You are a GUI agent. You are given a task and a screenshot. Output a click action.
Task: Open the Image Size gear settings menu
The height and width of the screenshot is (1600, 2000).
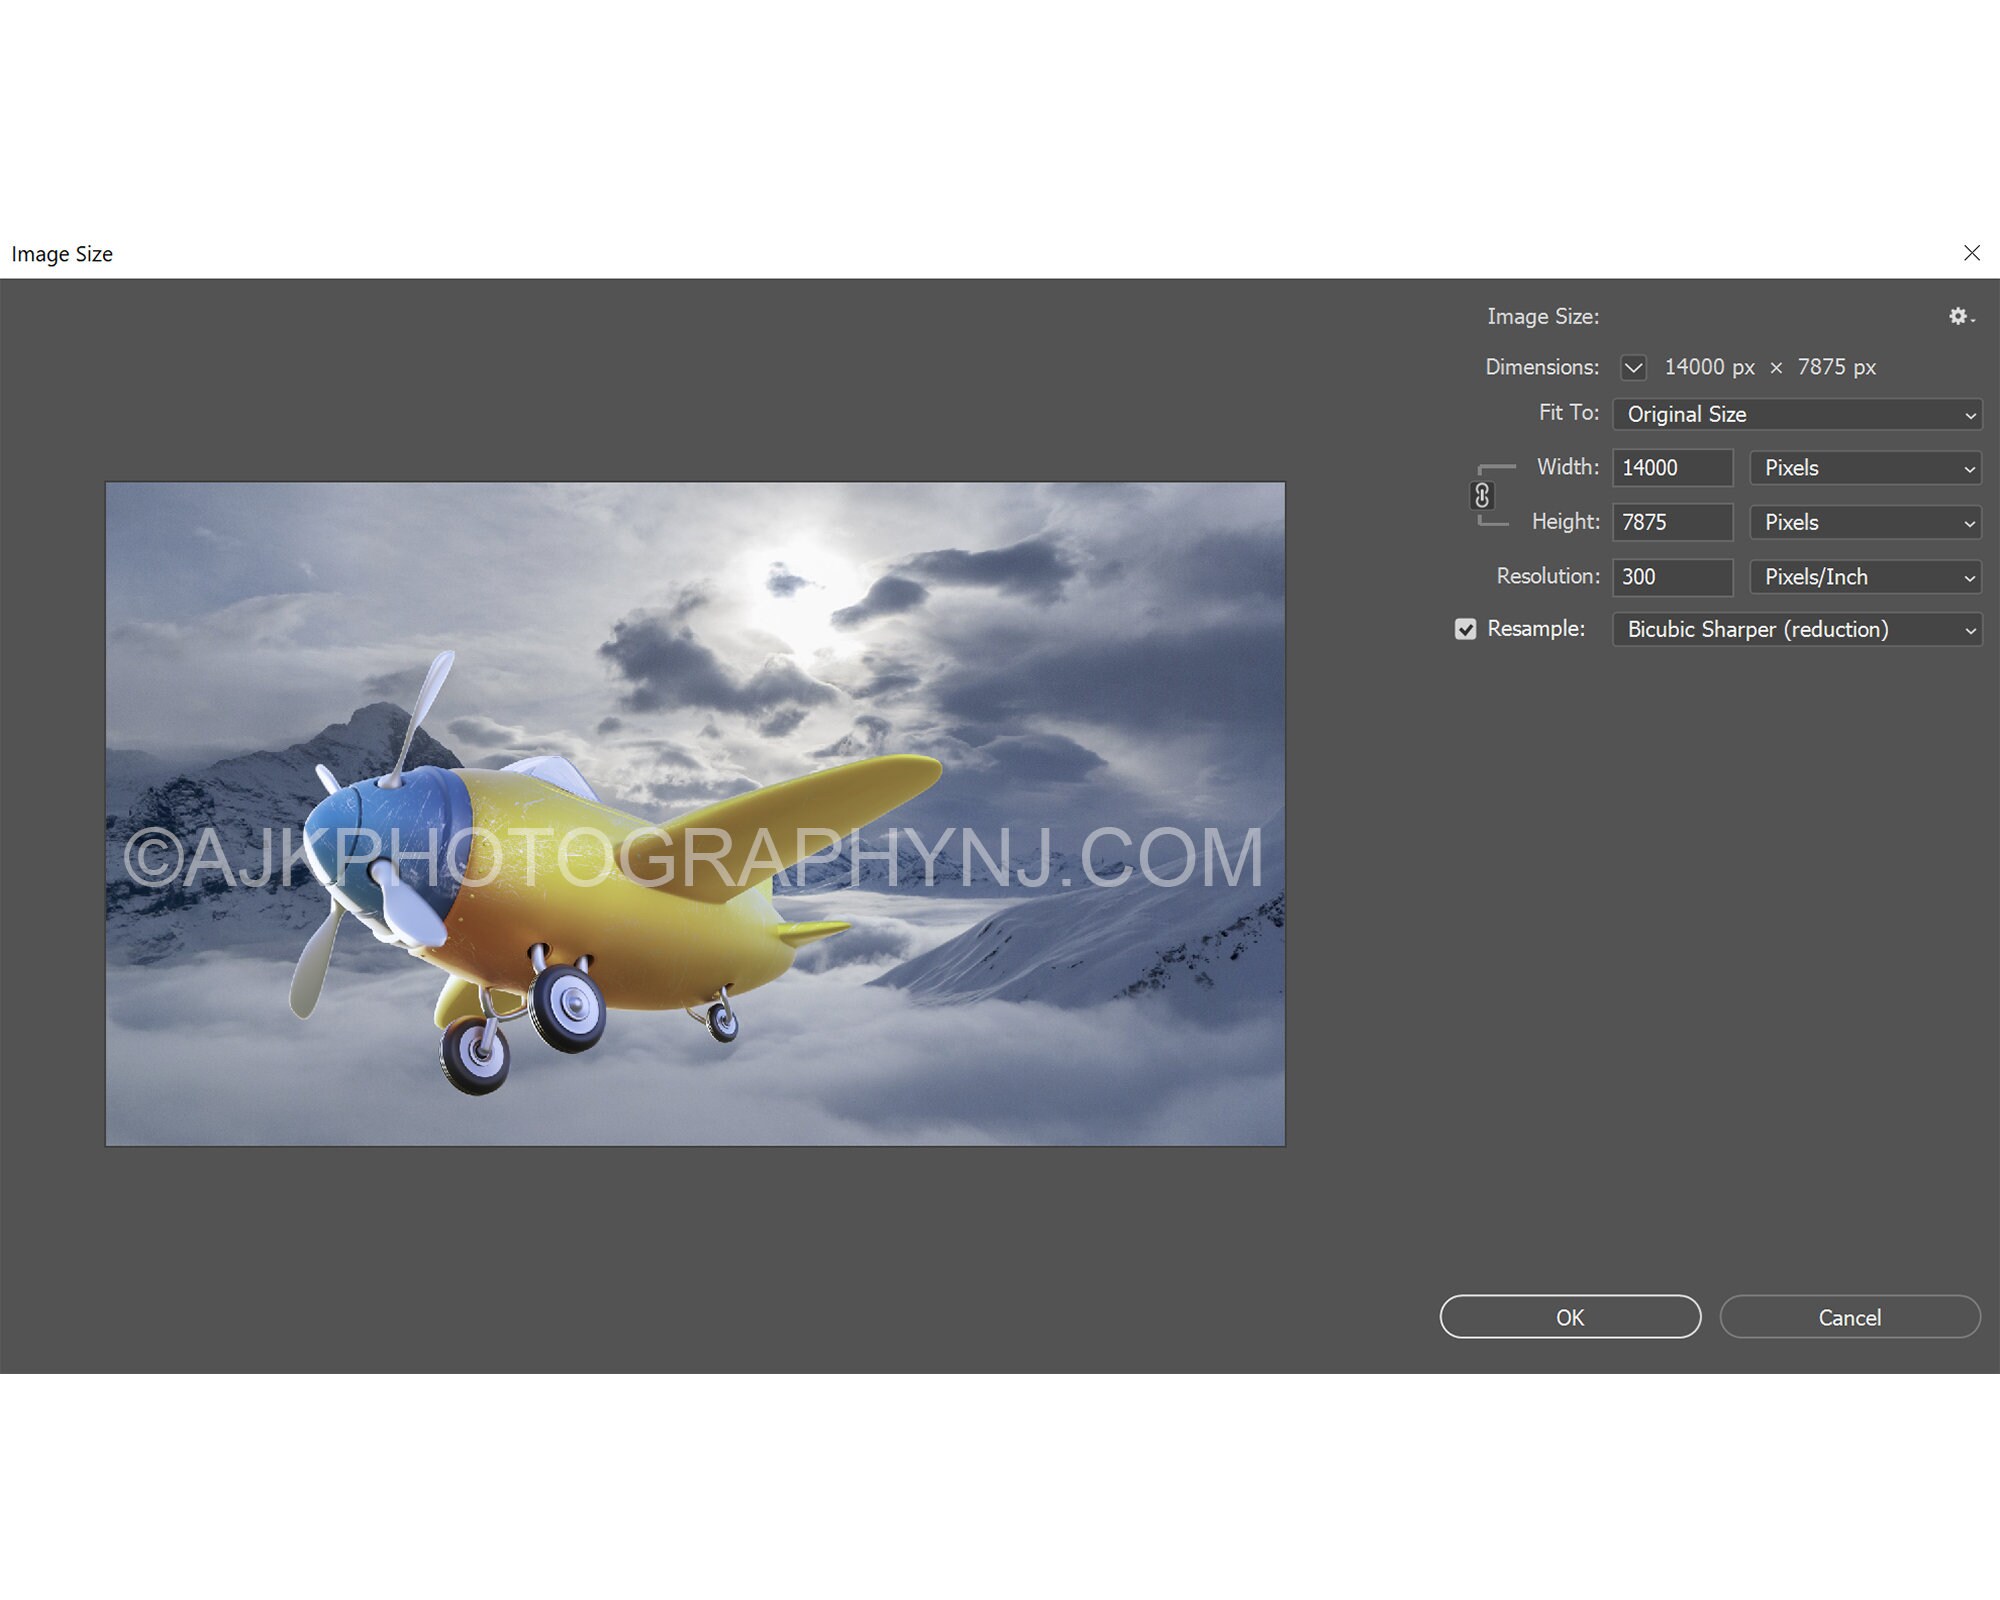[x=1960, y=316]
